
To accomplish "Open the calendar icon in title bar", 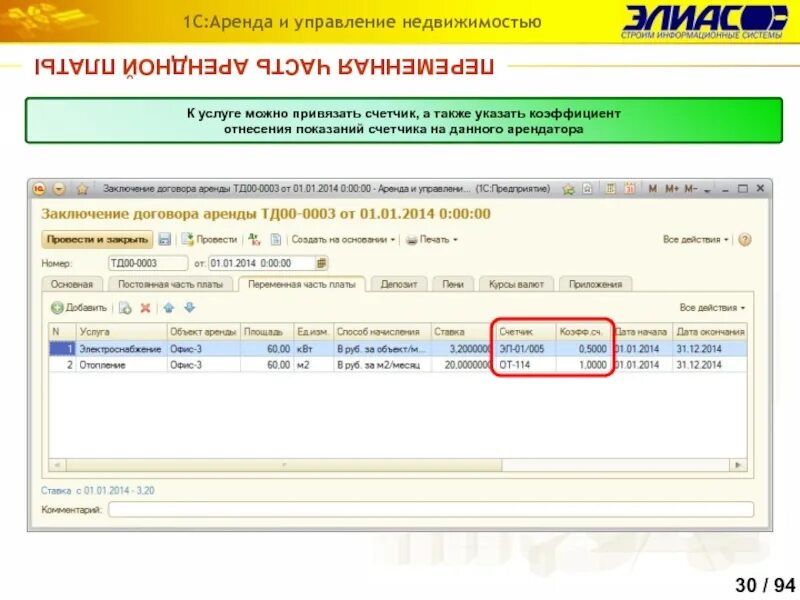I will point(630,188).
